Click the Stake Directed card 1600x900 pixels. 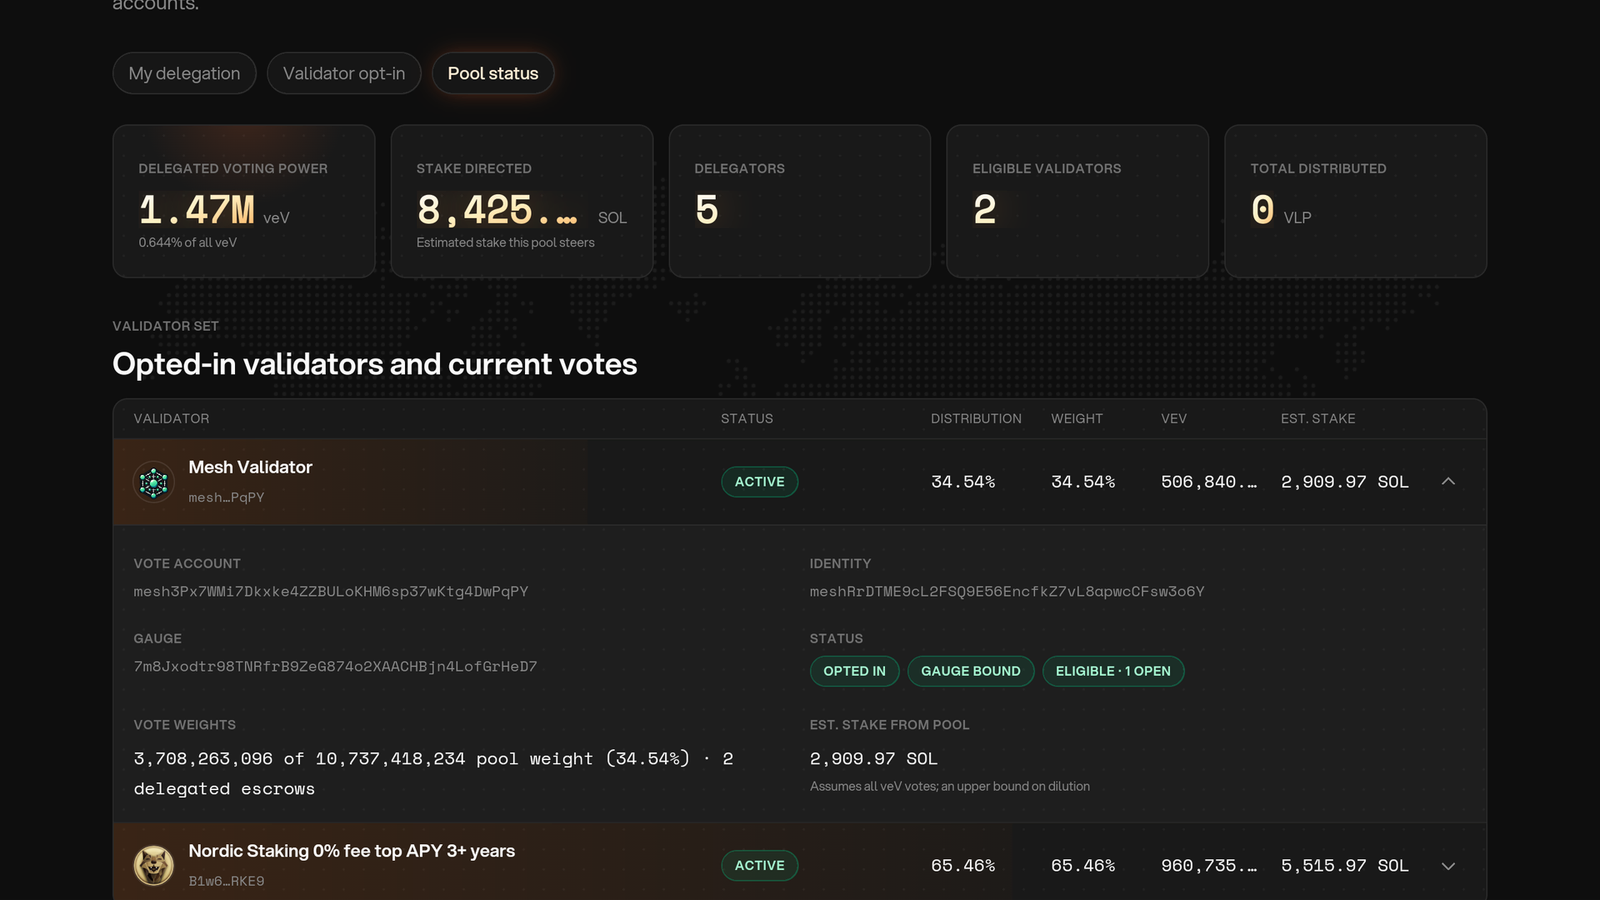[522, 201]
